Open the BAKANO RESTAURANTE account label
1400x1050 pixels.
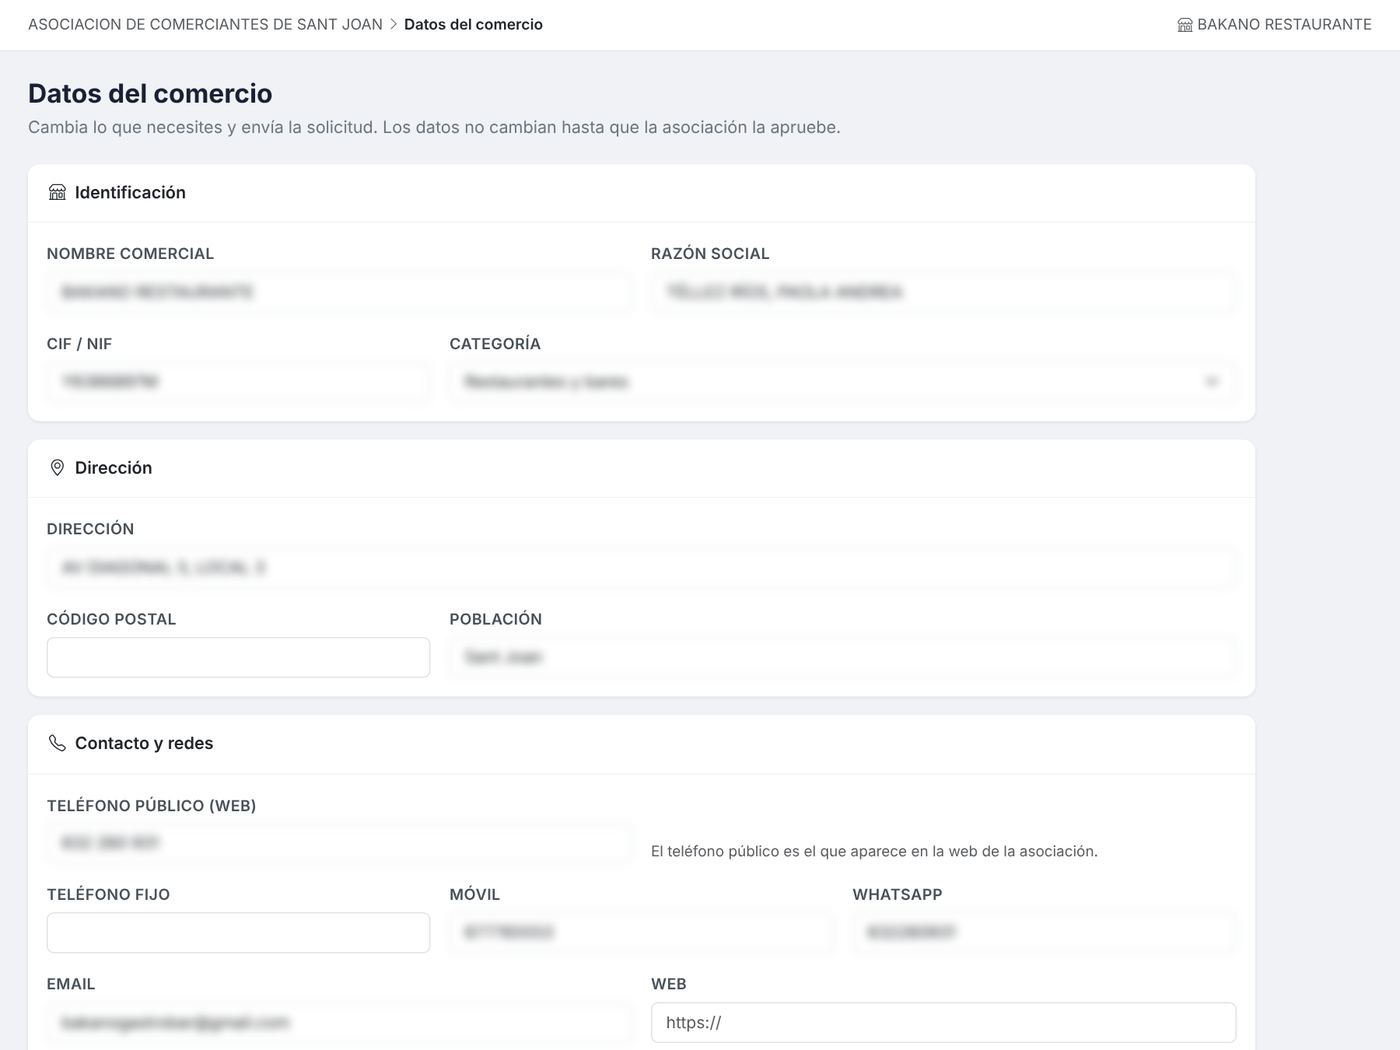point(1284,24)
